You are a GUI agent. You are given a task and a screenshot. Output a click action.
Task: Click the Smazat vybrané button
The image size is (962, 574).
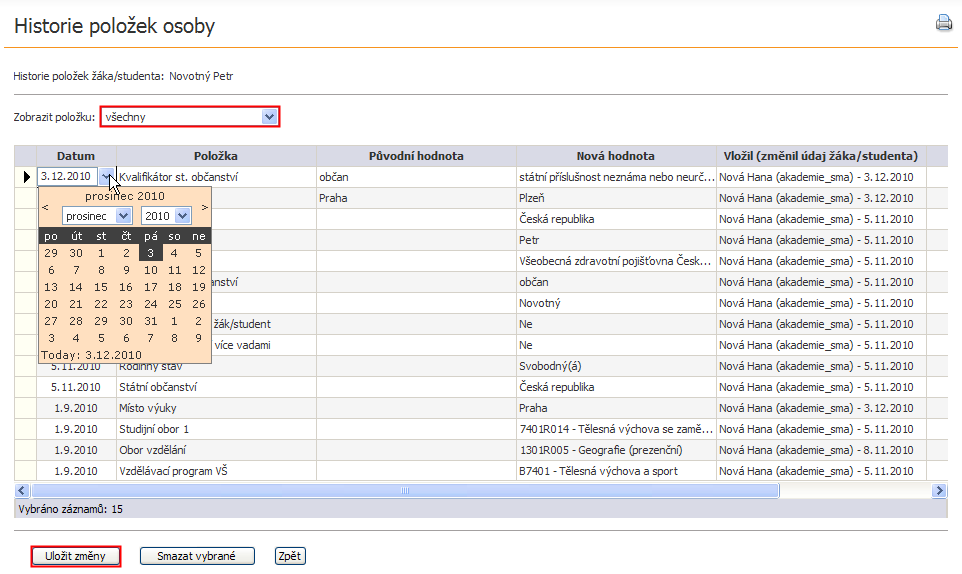[x=196, y=556]
